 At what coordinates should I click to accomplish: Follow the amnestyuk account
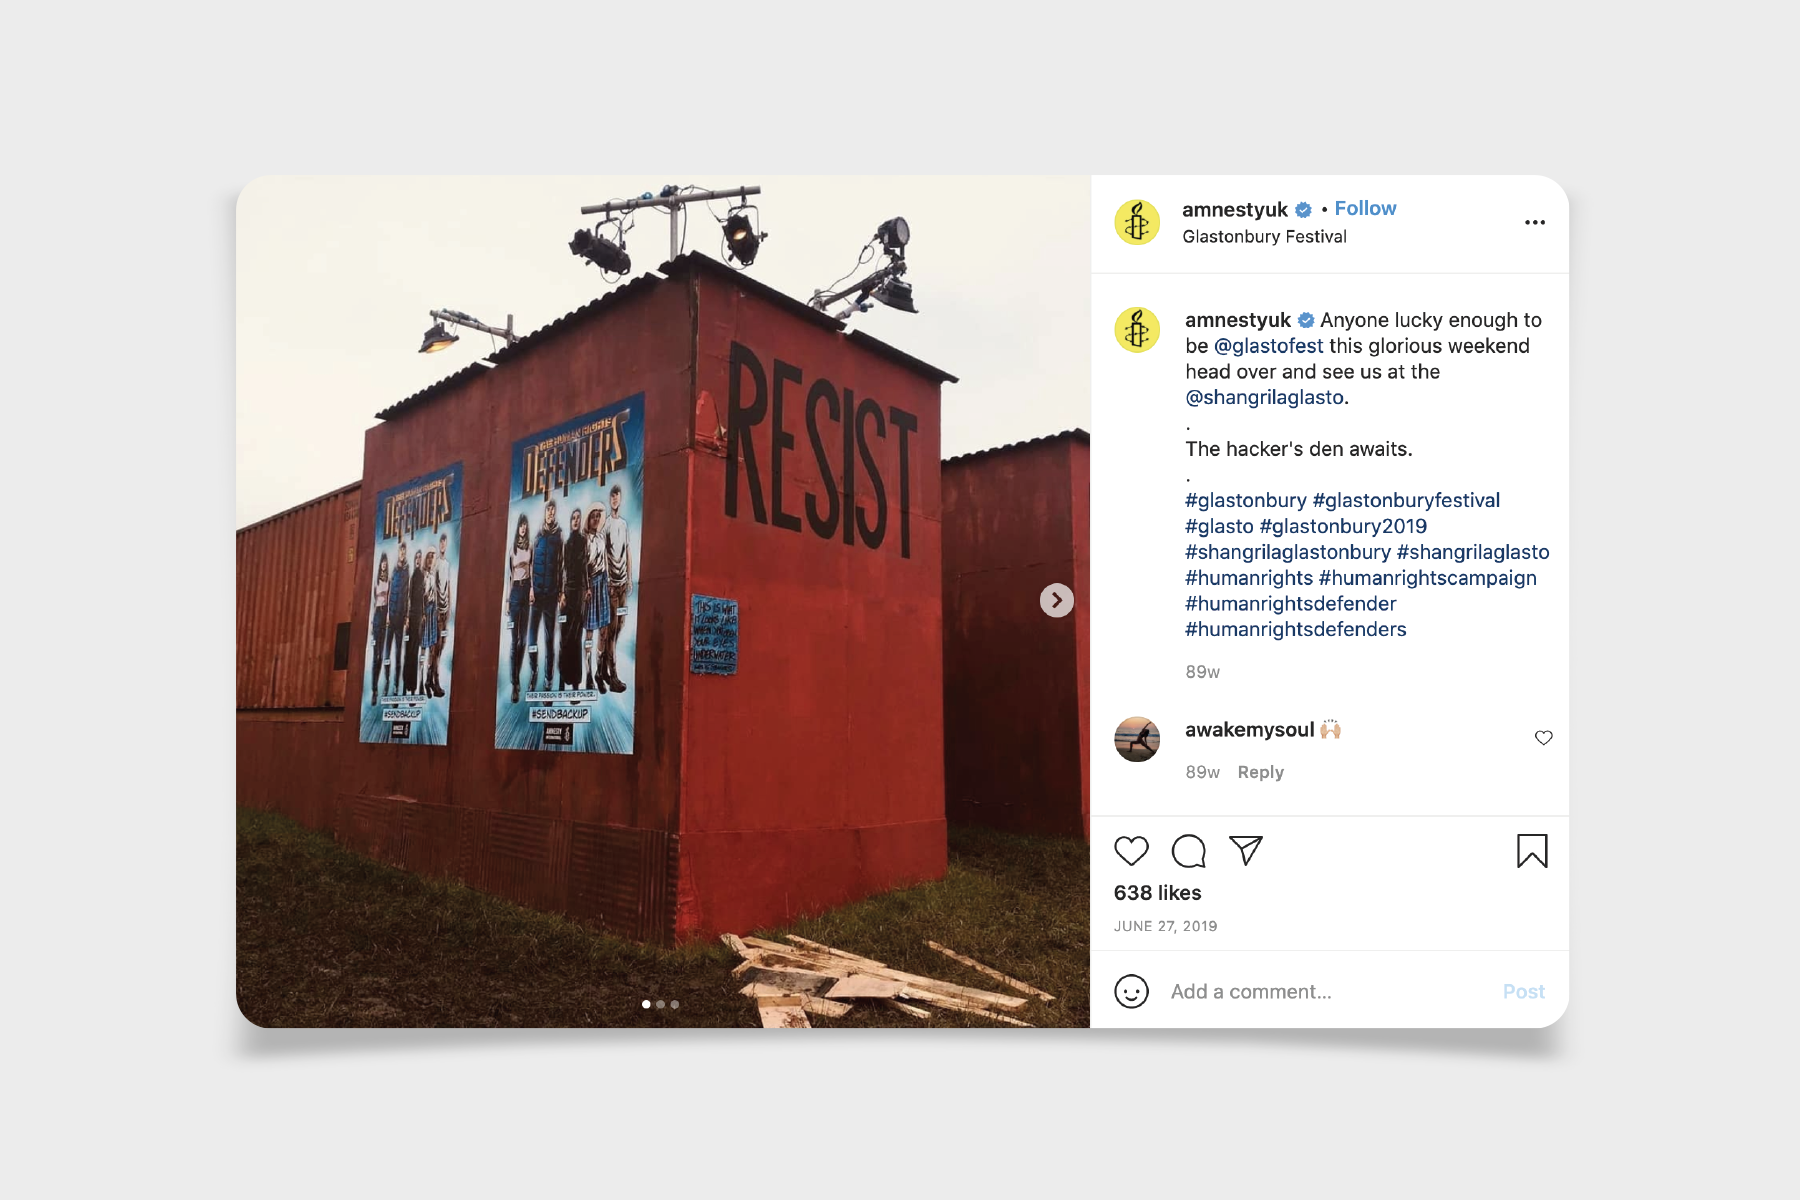coord(1365,208)
